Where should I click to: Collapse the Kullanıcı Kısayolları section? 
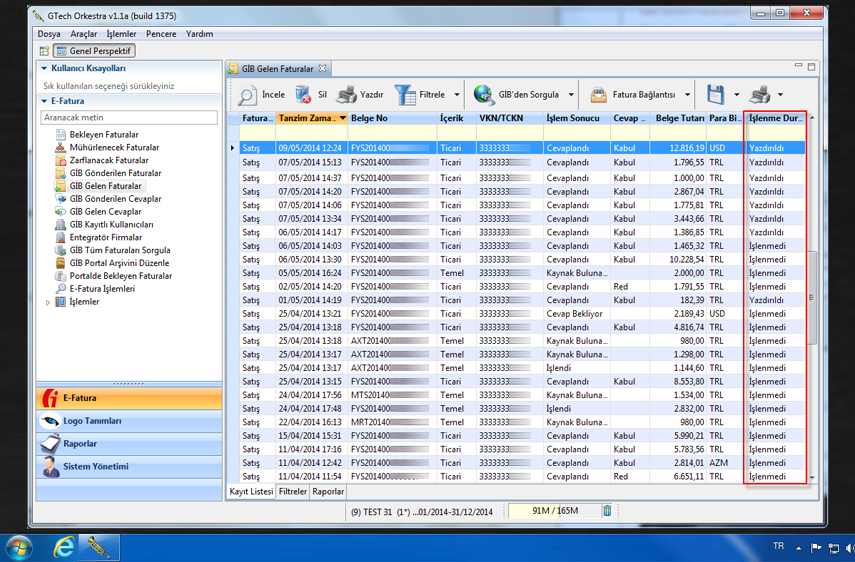[x=44, y=68]
